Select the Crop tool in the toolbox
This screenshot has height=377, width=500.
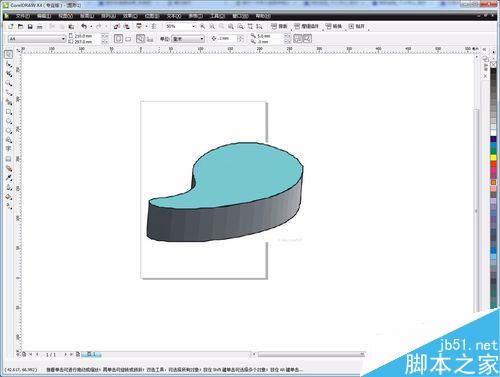pyautogui.click(x=9, y=74)
